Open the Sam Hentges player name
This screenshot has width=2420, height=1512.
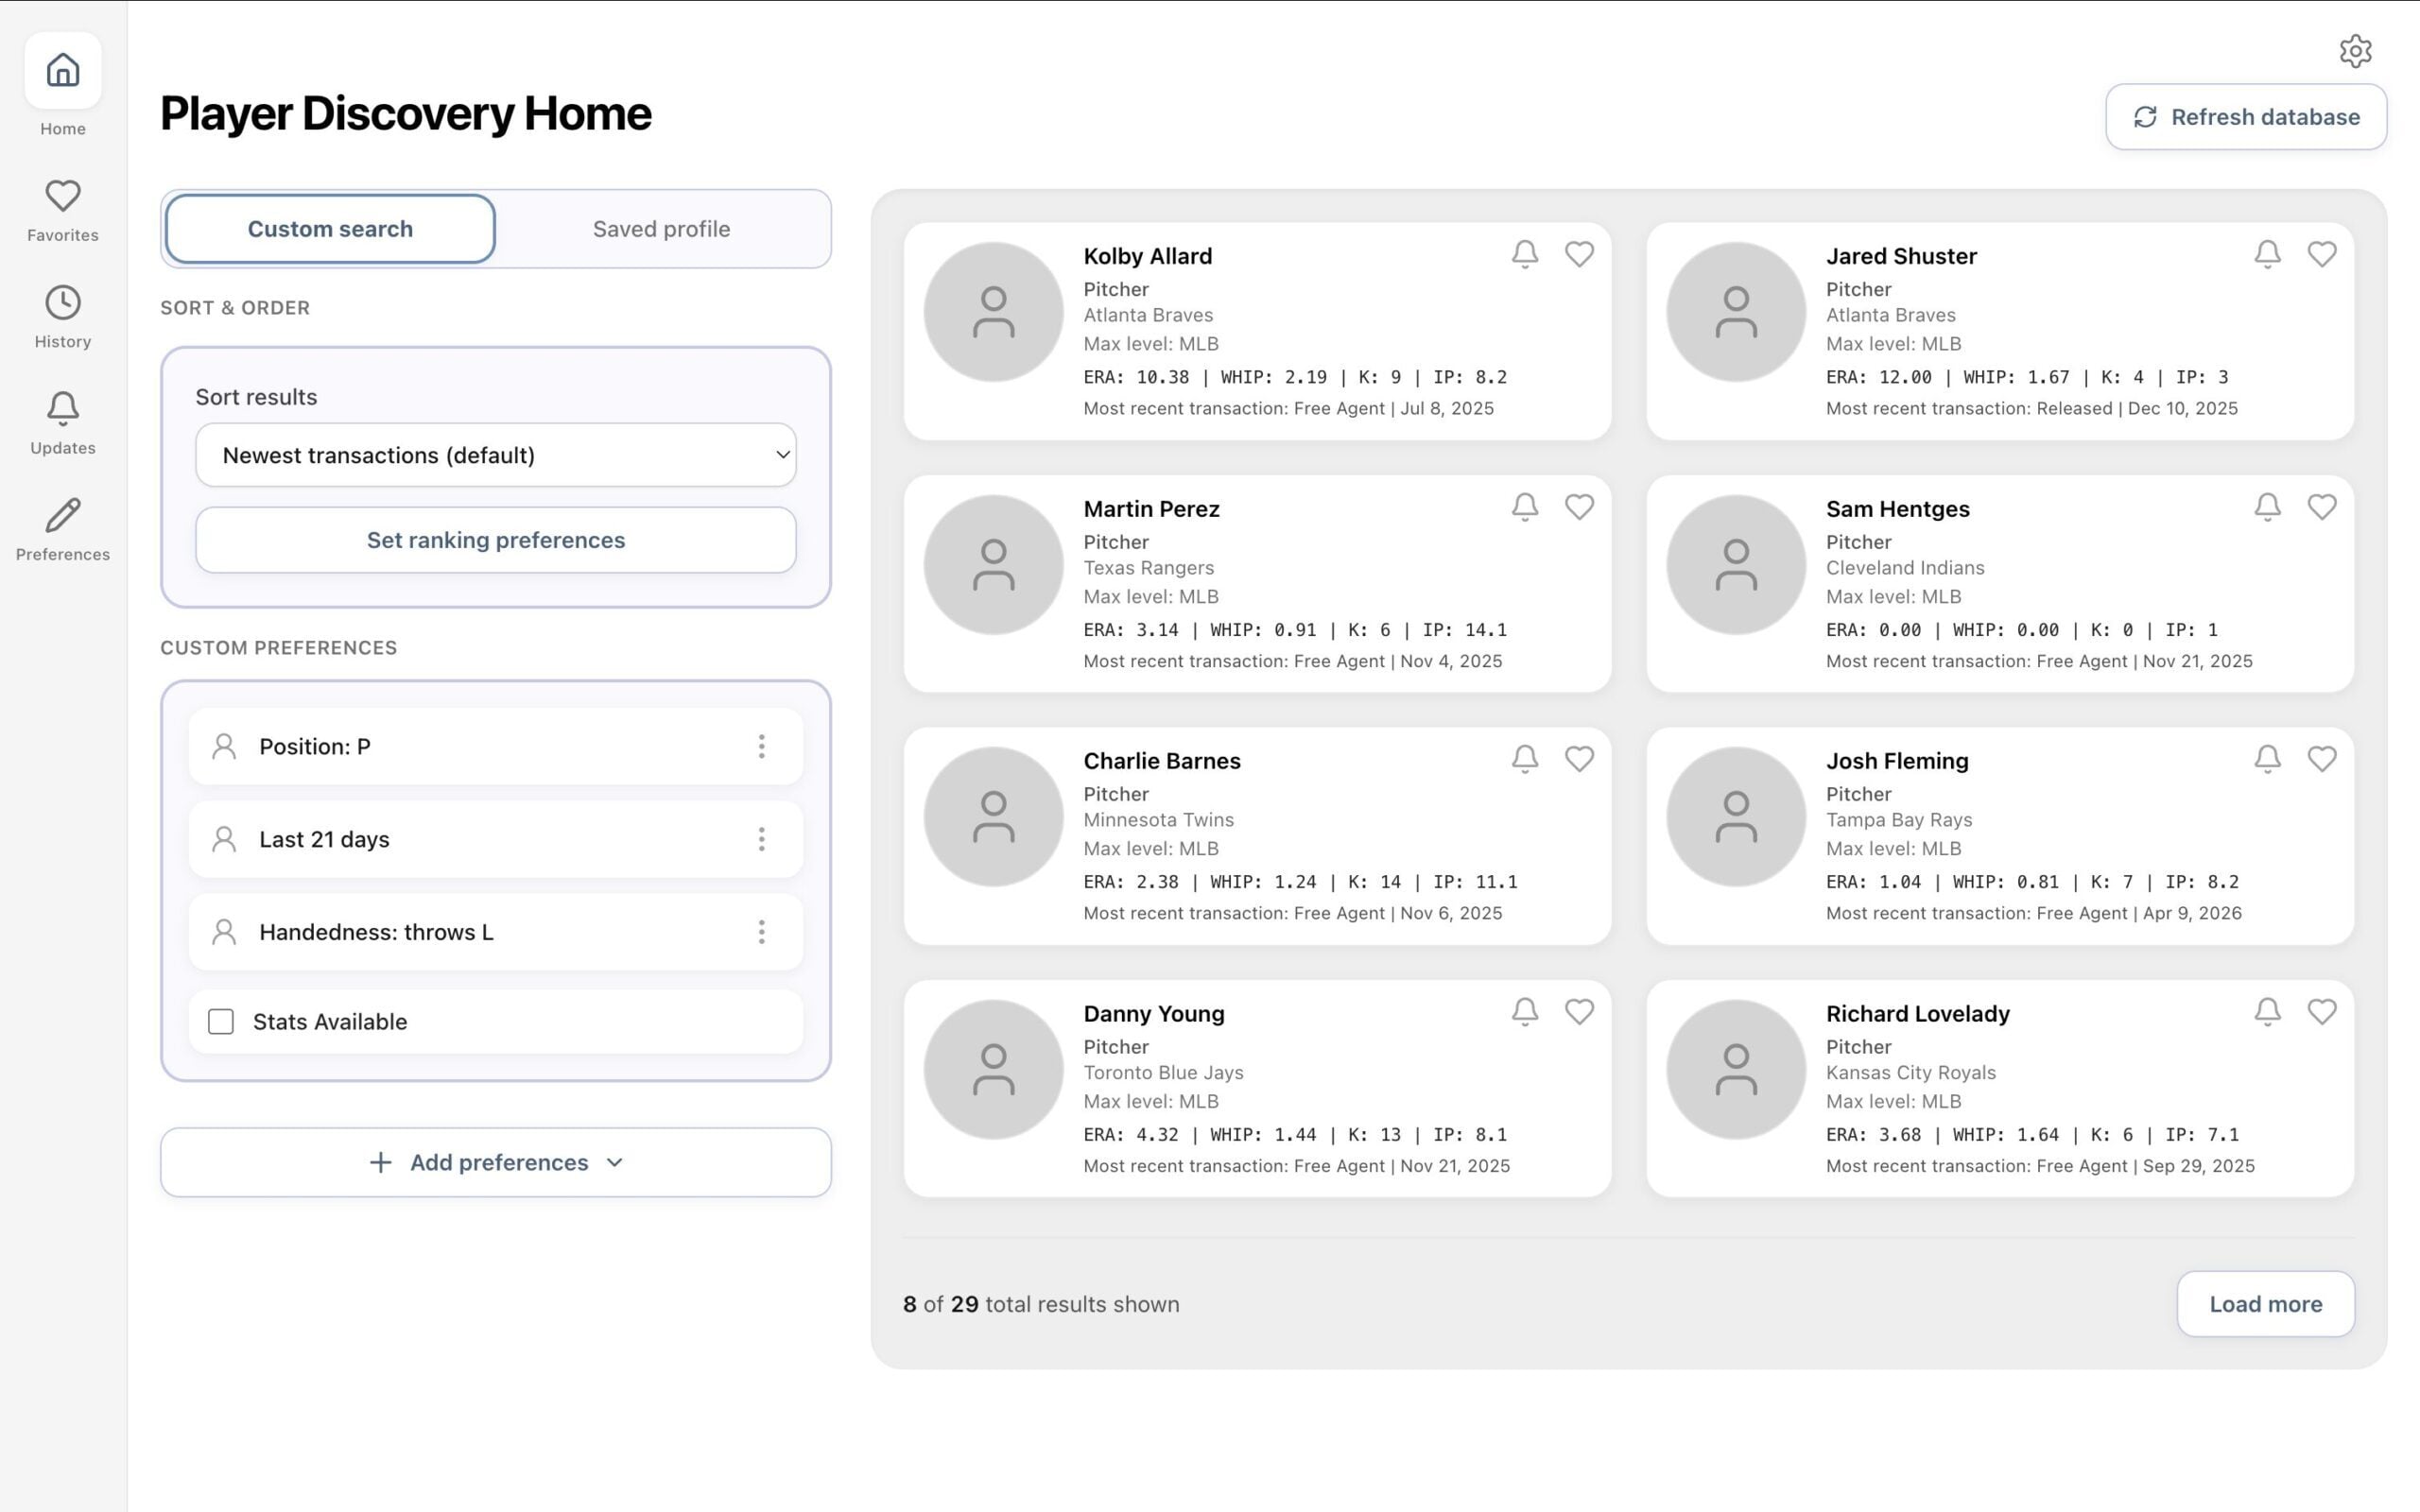pos(1898,509)
